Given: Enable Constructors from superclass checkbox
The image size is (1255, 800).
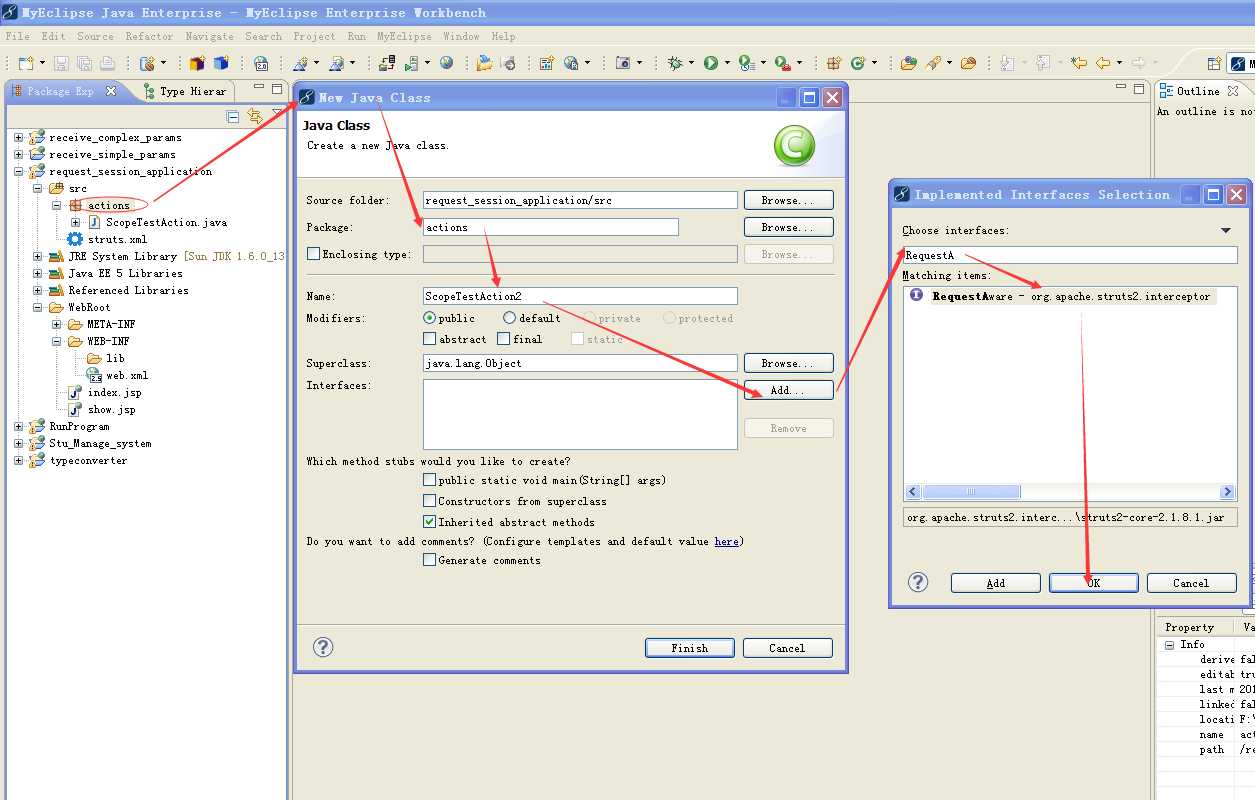Looking at the screenshot, I should click(x=430, y=501).
